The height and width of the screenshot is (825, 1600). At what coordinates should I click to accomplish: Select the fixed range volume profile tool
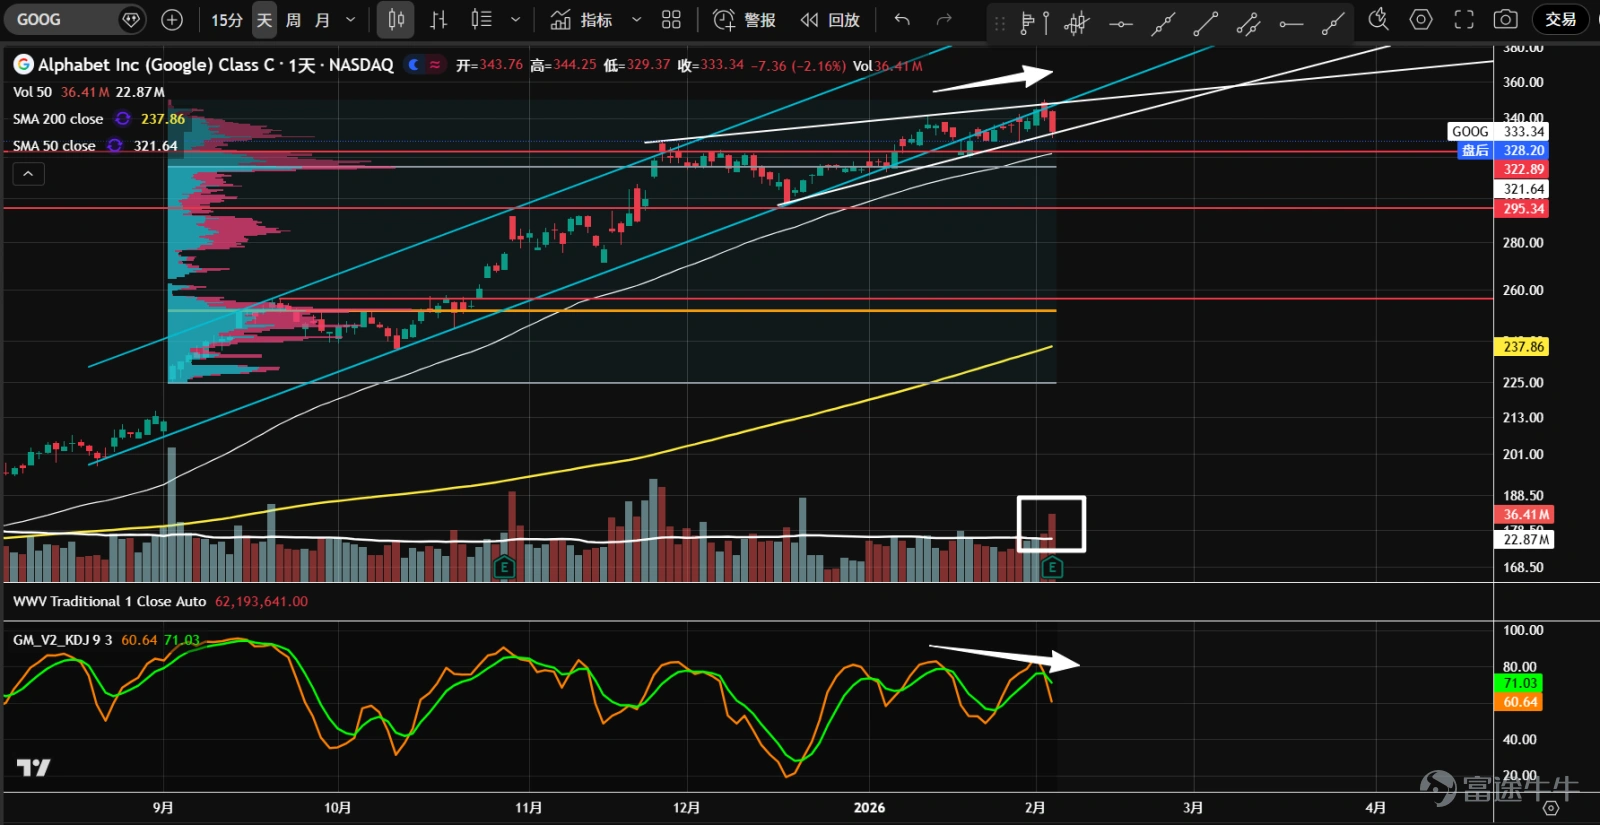[x=1033, y=22]
